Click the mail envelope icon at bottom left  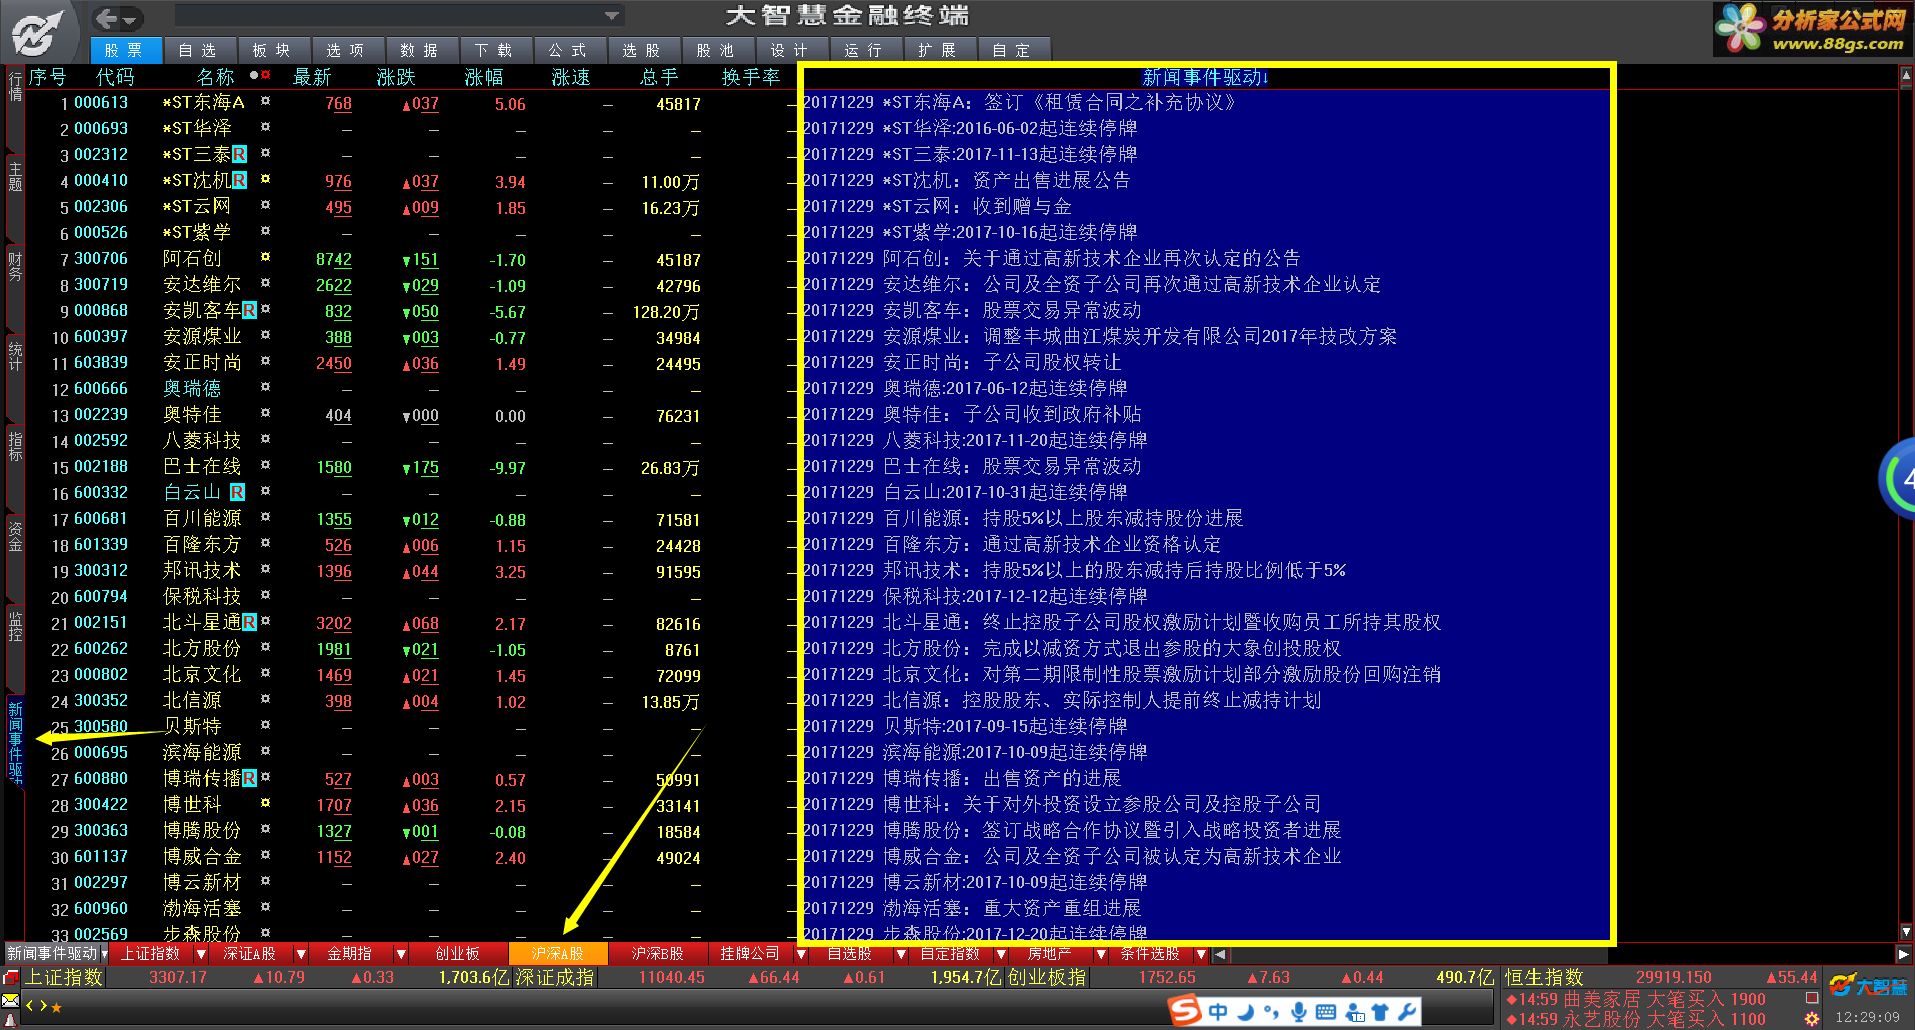tap(10, 999)
